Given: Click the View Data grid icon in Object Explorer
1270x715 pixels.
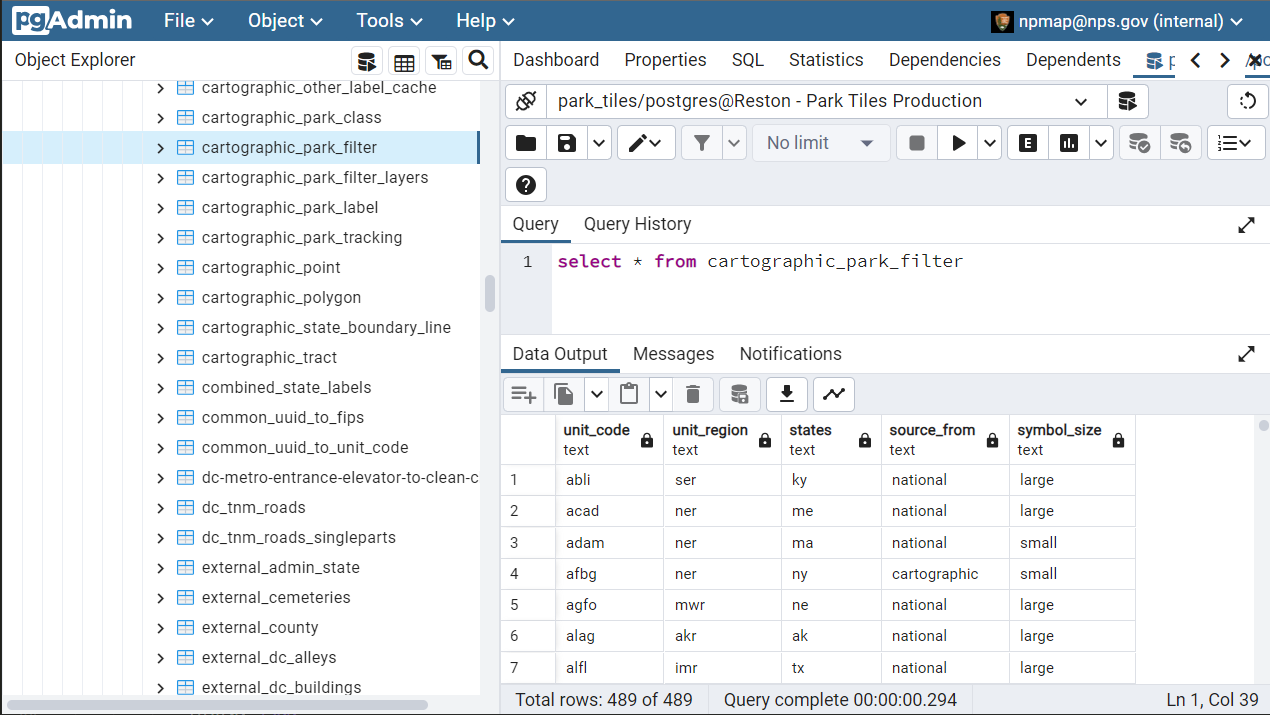Looking at the screenshot, I should pos(404,61).
